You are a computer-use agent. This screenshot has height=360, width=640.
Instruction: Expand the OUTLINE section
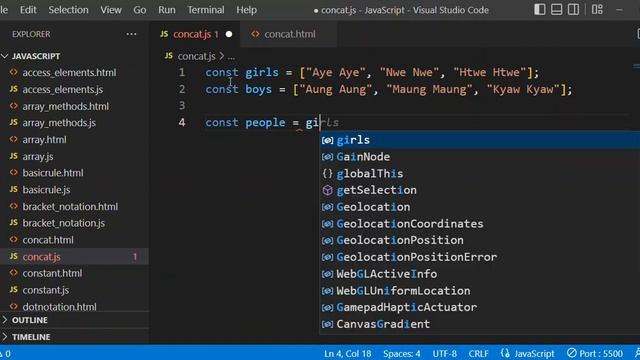click(x=29, y=320)
